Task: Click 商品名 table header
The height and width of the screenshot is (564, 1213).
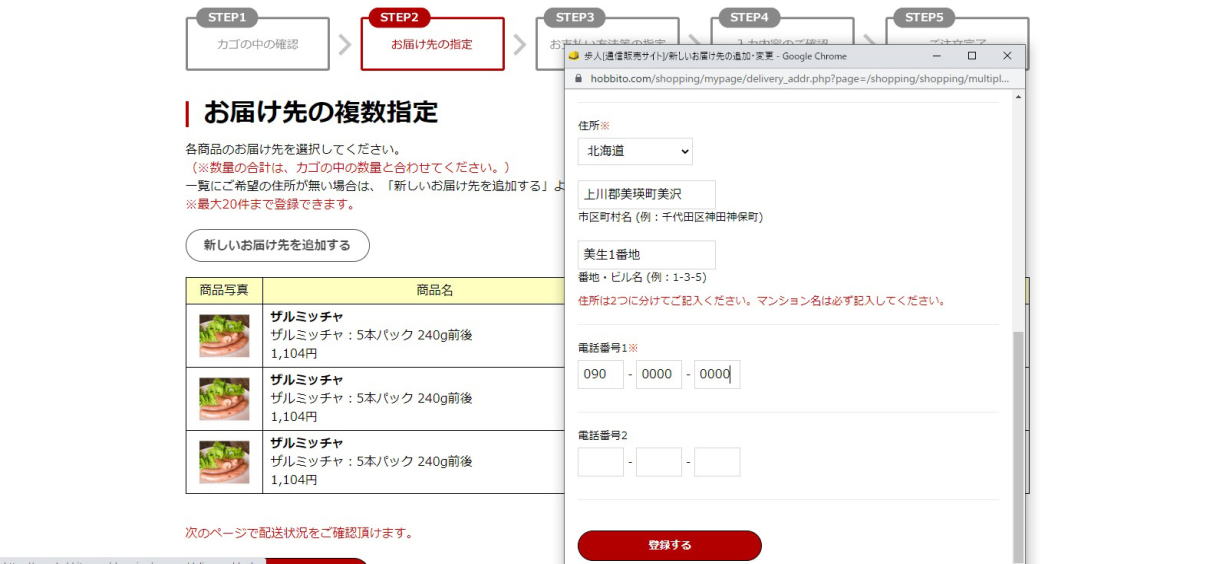Action: point(435,290)
